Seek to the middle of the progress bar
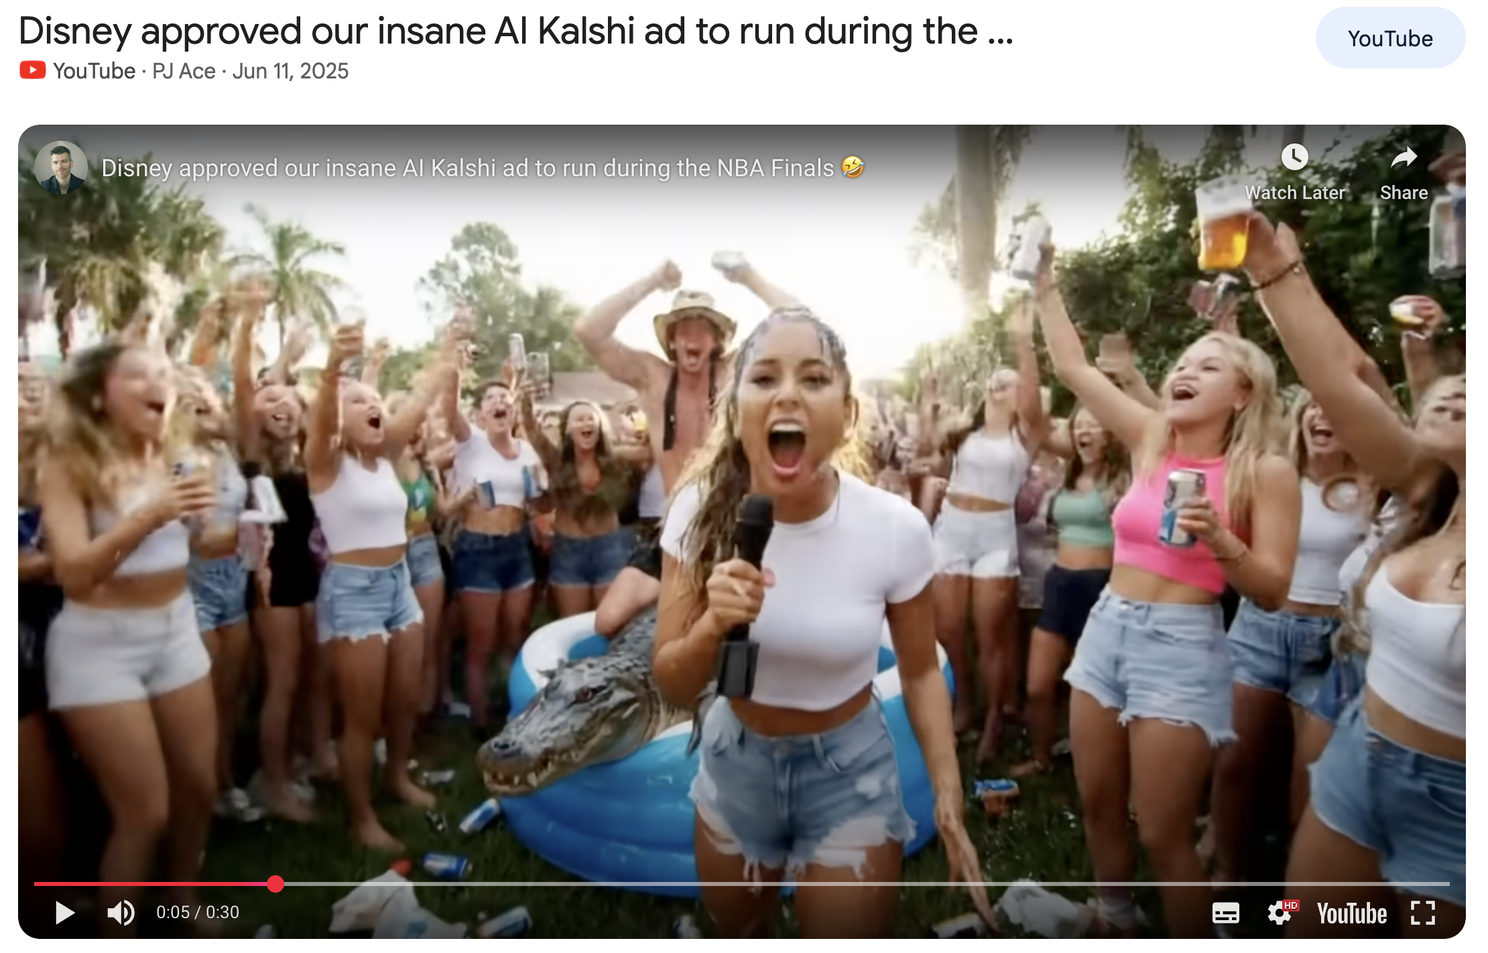 (742, 884)
